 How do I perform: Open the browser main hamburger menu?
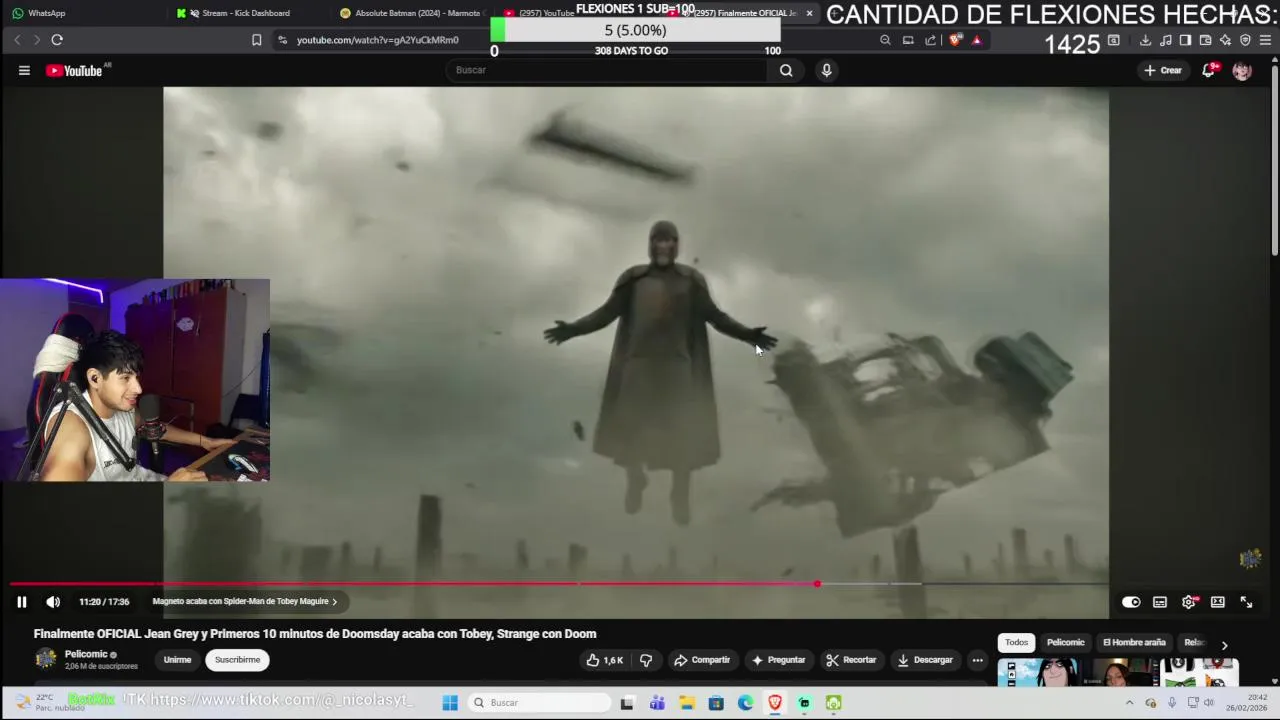point(1265,40)
